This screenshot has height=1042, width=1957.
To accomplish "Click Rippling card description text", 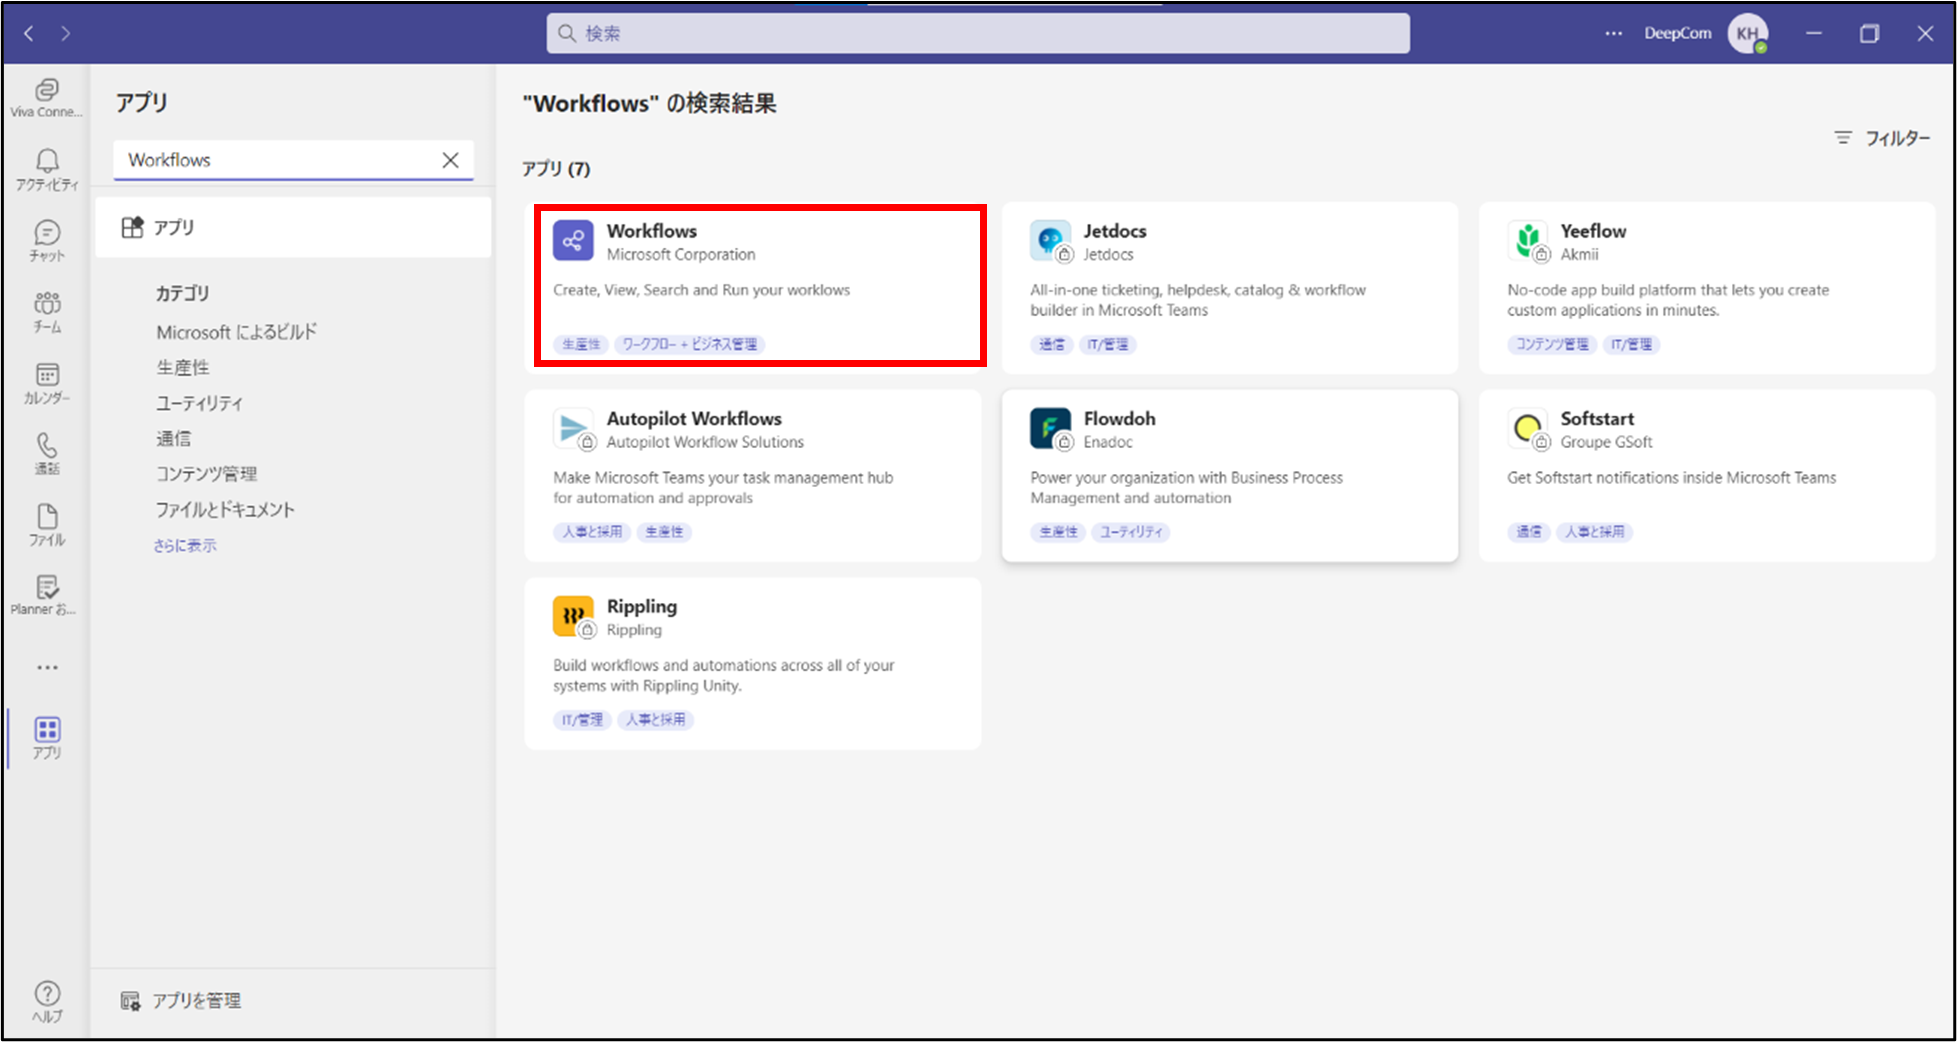I will pyautogui.click(x=724, y=675).
